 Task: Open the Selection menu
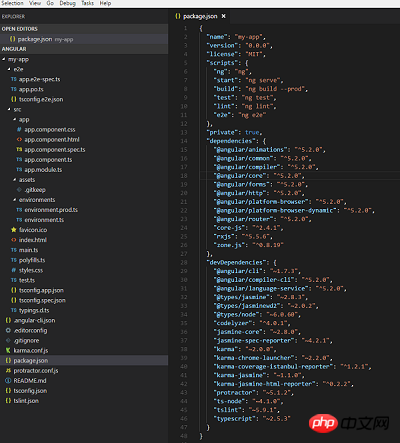pyautogui.click(x=12, y=3)
